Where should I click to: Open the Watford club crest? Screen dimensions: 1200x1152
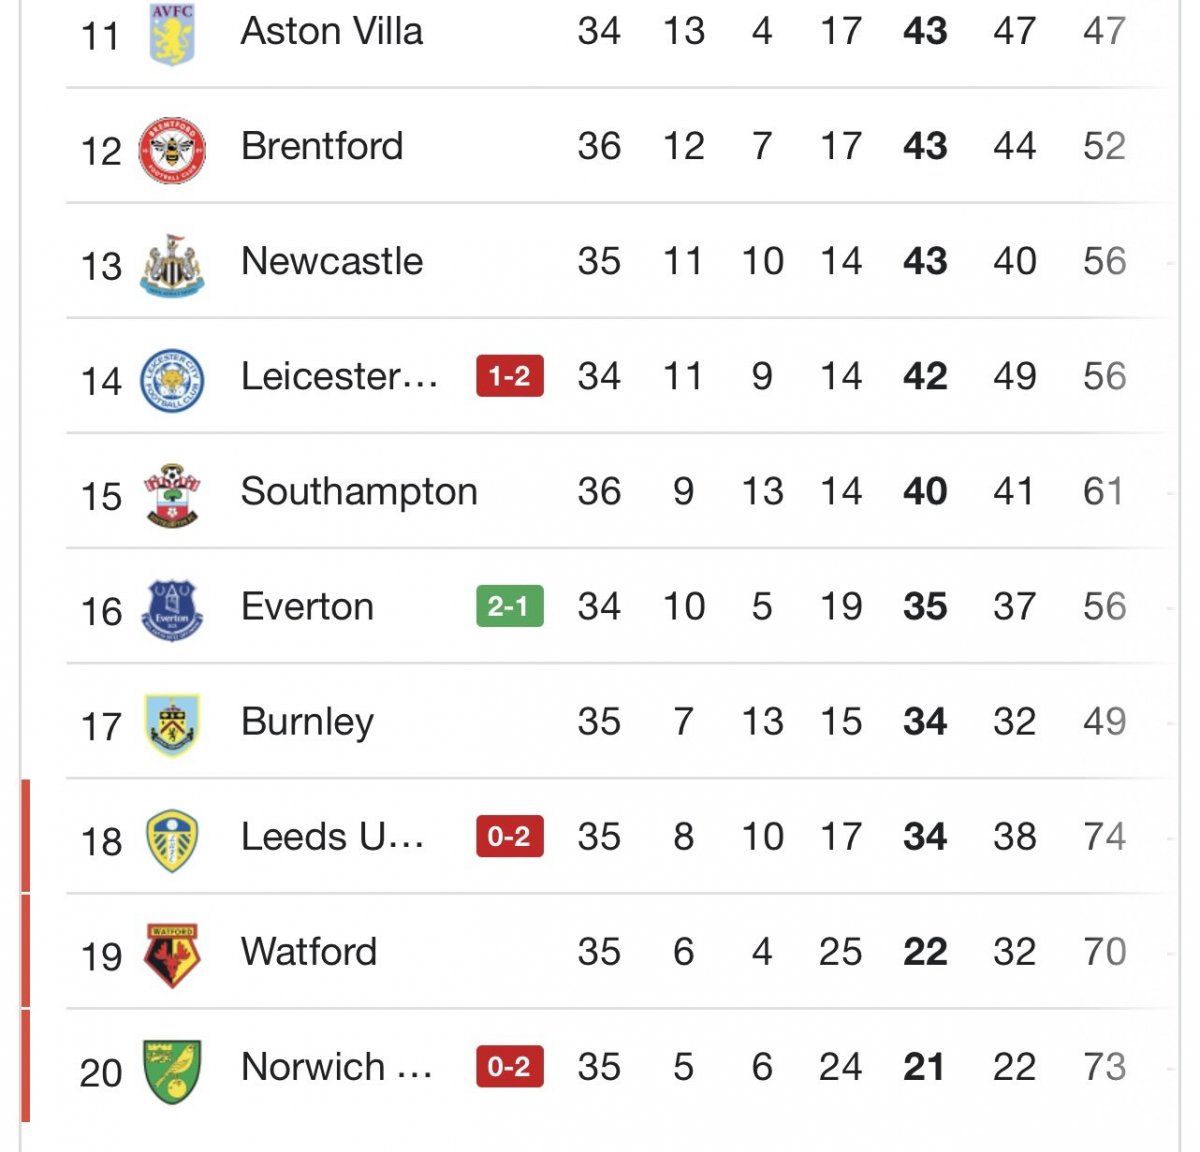(x=172, y=955)
